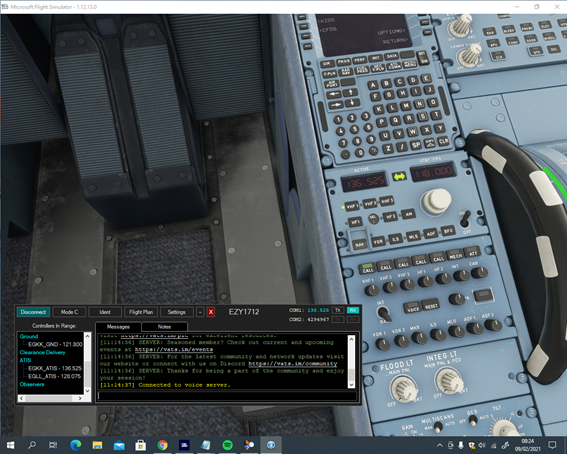Click the CAB volume knob
Viewport: 567px width, 454px height.
[x=480, y=273]
